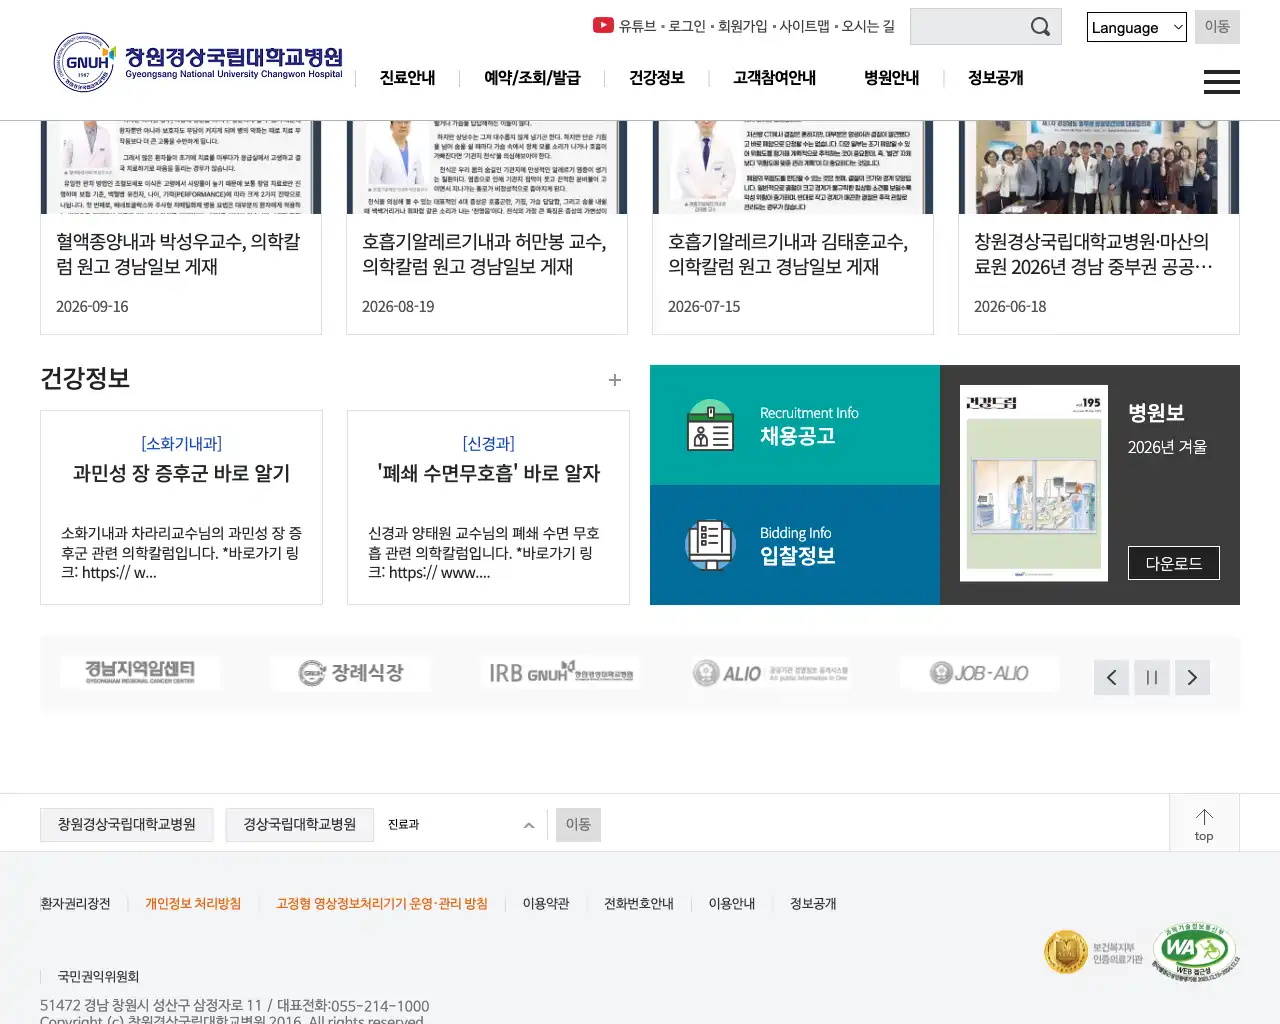Viewport: 1280px width, 1024px height.
Task: Open the recruitment info clipboard icon
Action: coord(710,425)
